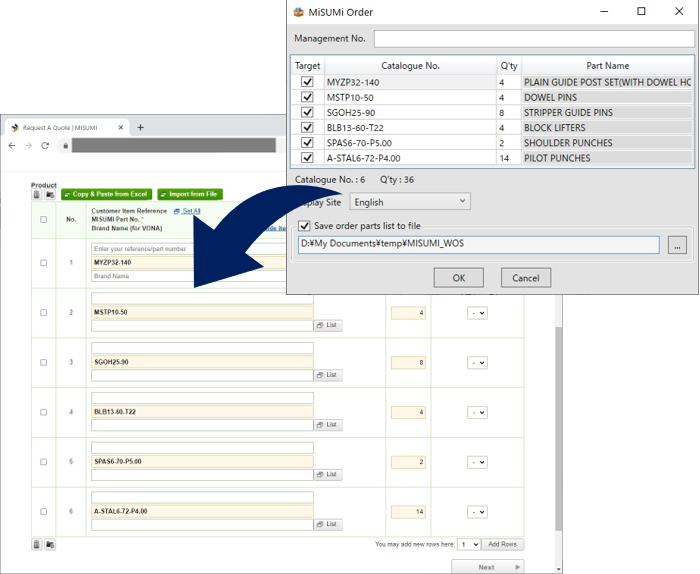Open dropdown in SGOH25-90 row

pyautogui.click(x=477, y=363)
